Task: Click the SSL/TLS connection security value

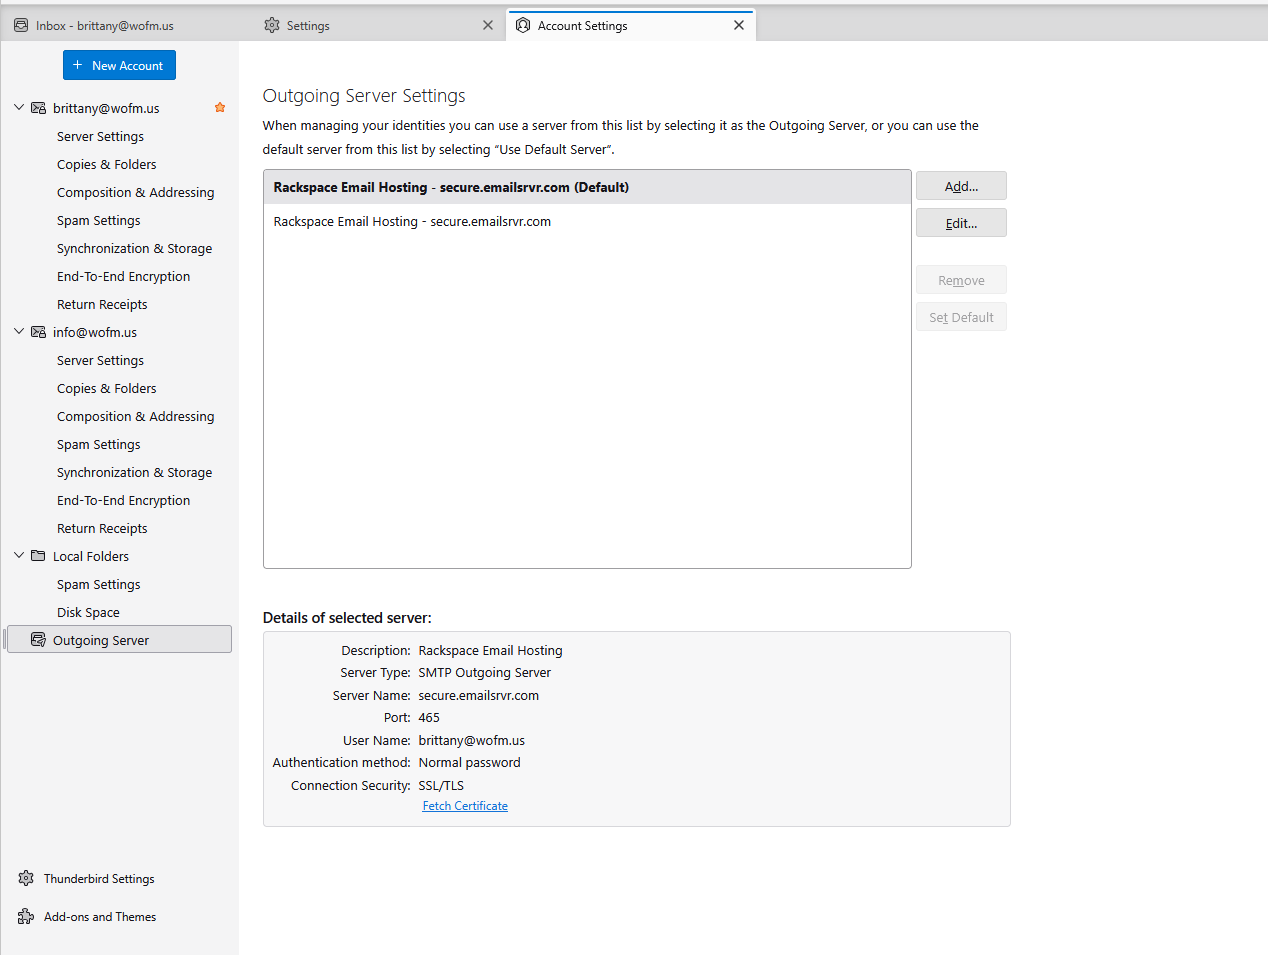Action: [441, 785]
